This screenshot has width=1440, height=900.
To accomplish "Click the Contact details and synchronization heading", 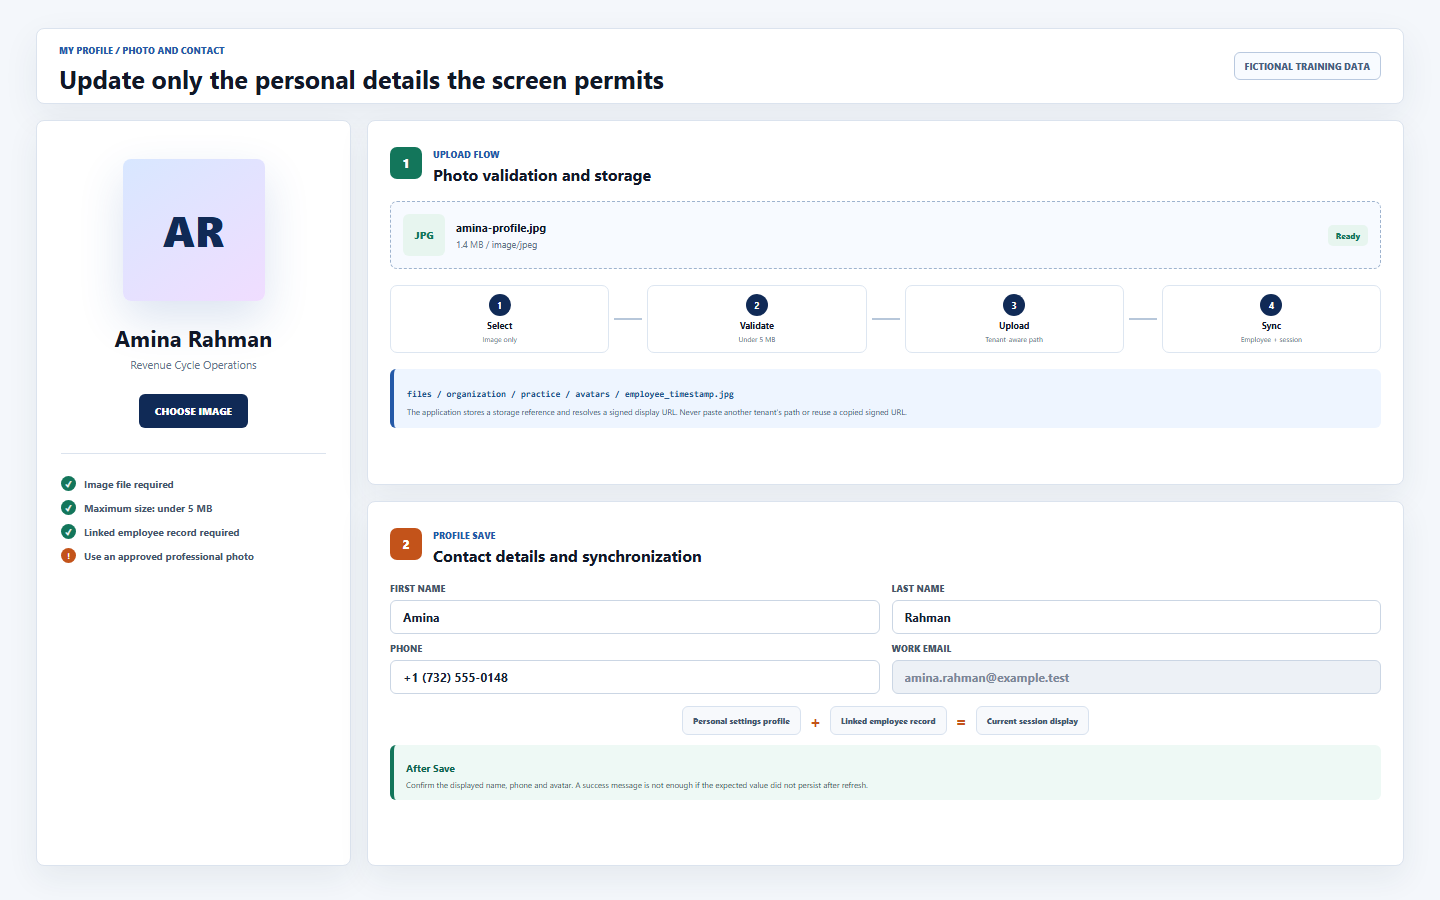I will [x=567, y=556].
